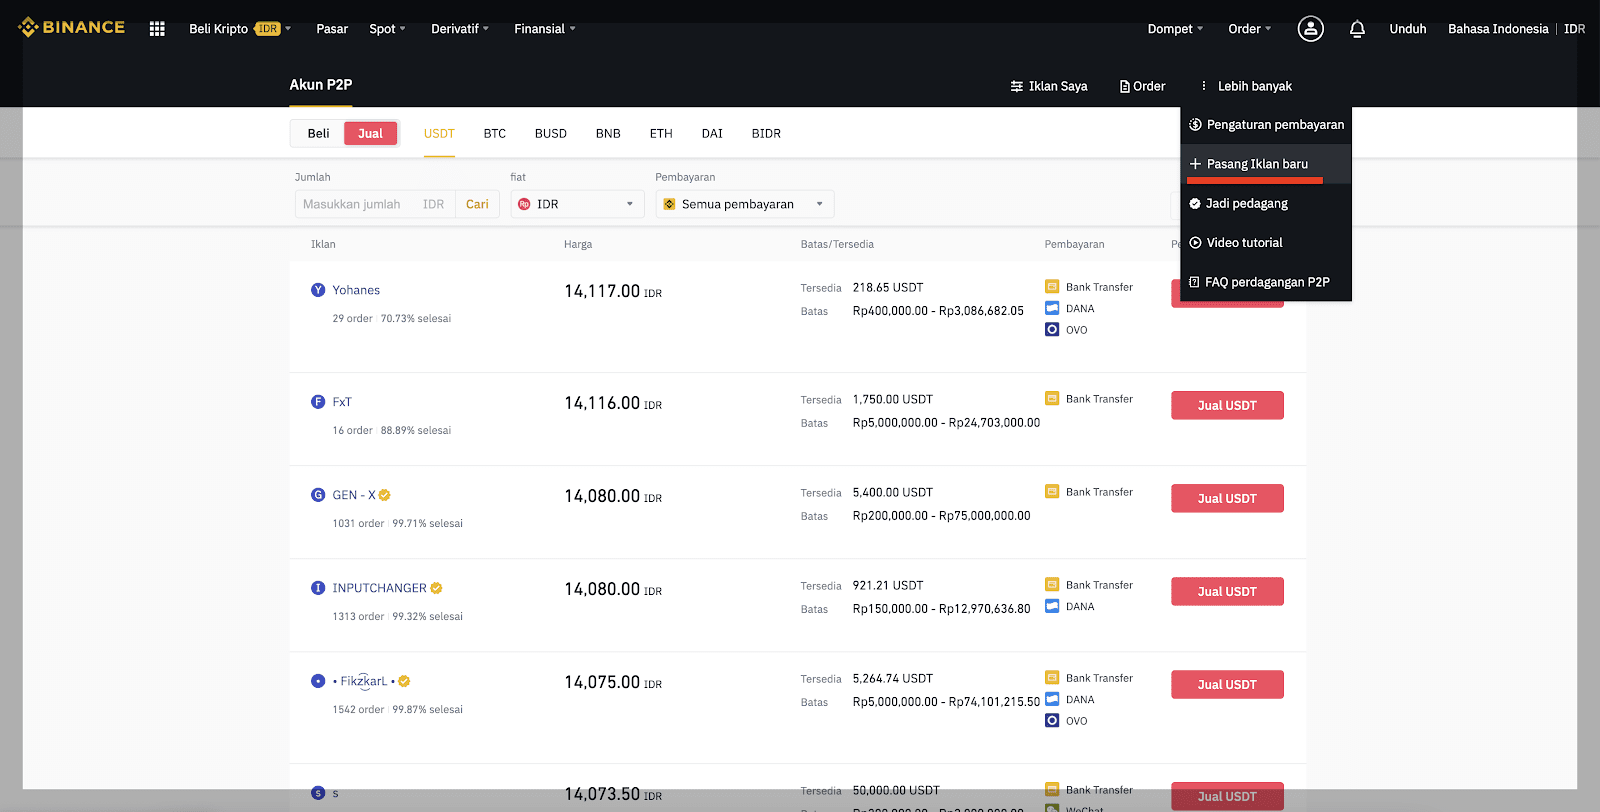1600x812 pixels.
Task: Select the DAI tab
Action: point(712,134)
